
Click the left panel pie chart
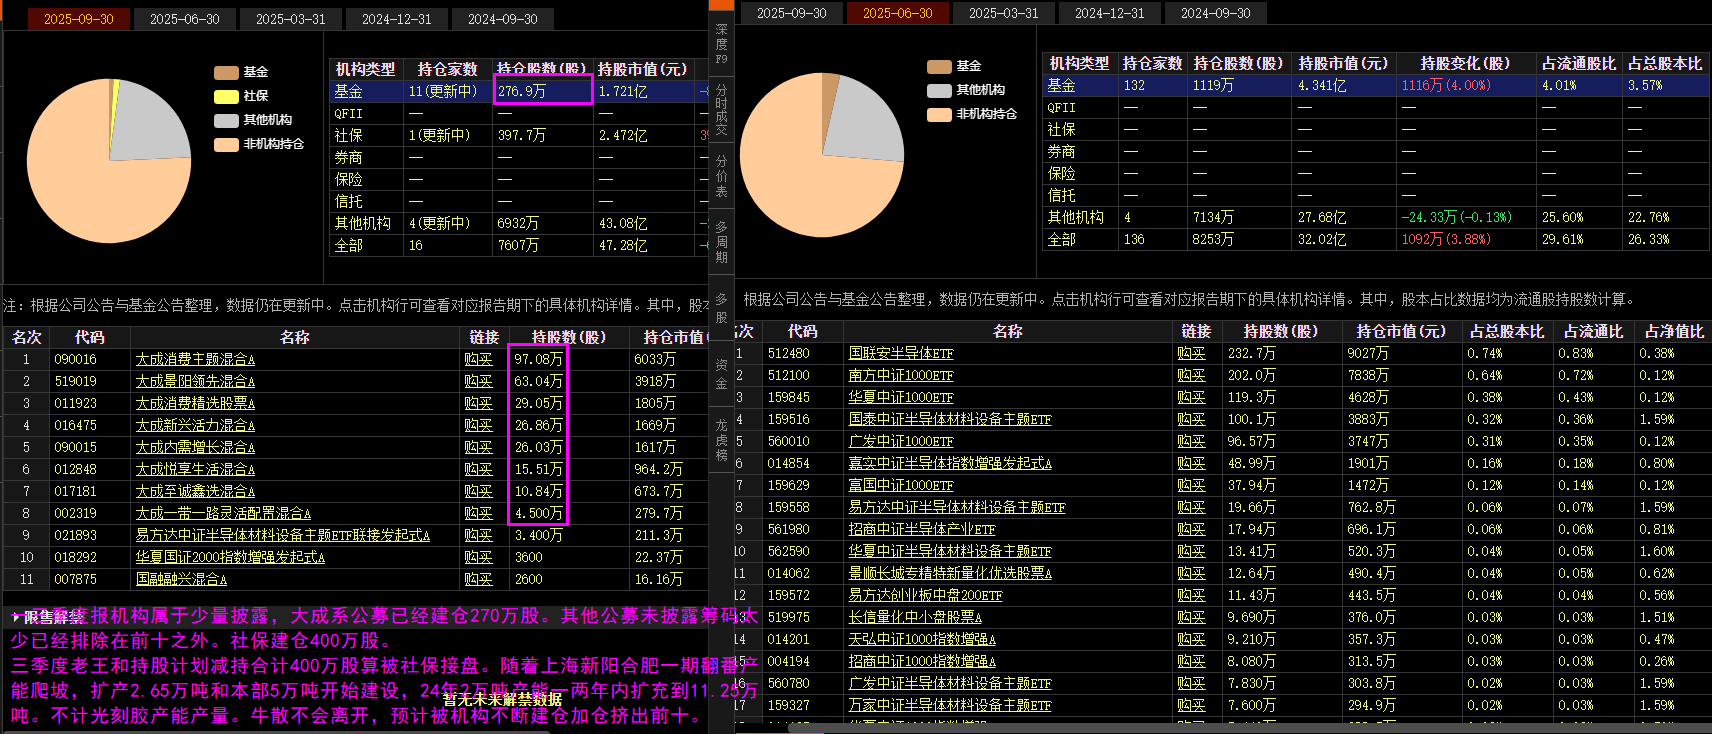coord(109,160)
